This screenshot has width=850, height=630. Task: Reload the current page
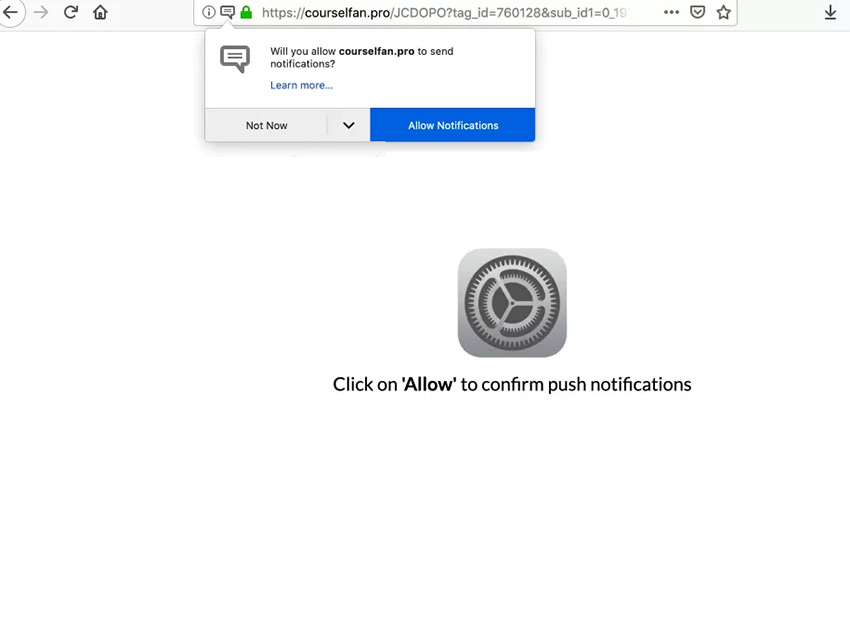click(70, 12)
